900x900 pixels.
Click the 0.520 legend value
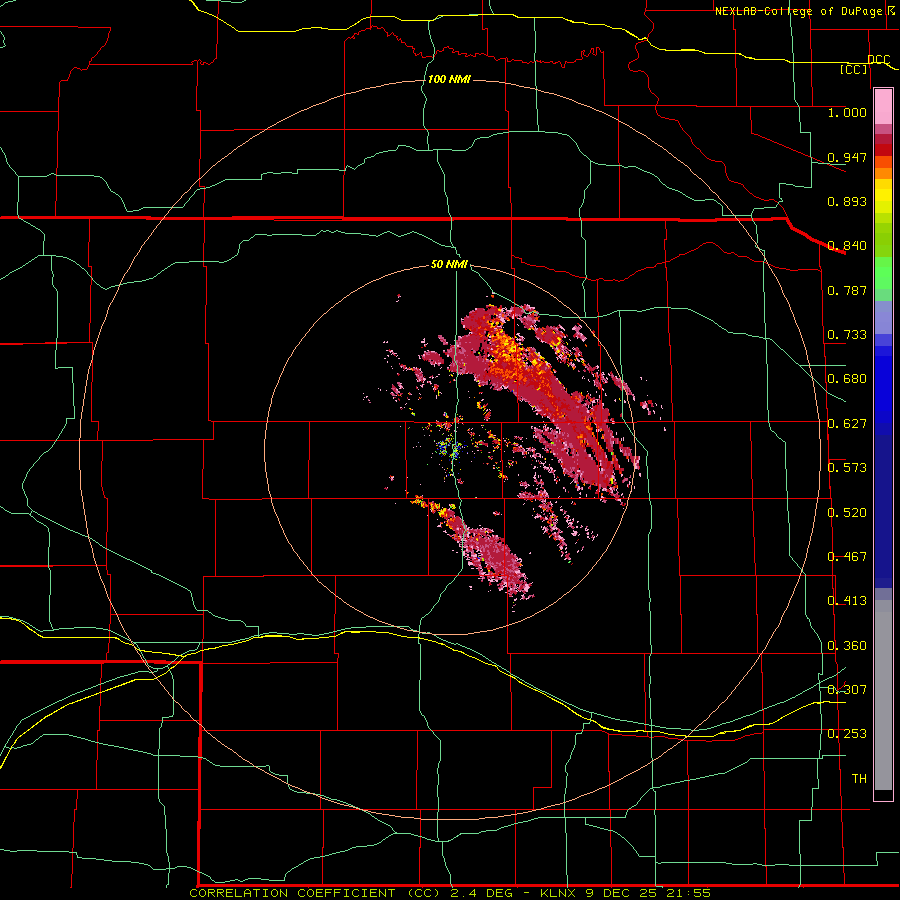coord(847,513)
